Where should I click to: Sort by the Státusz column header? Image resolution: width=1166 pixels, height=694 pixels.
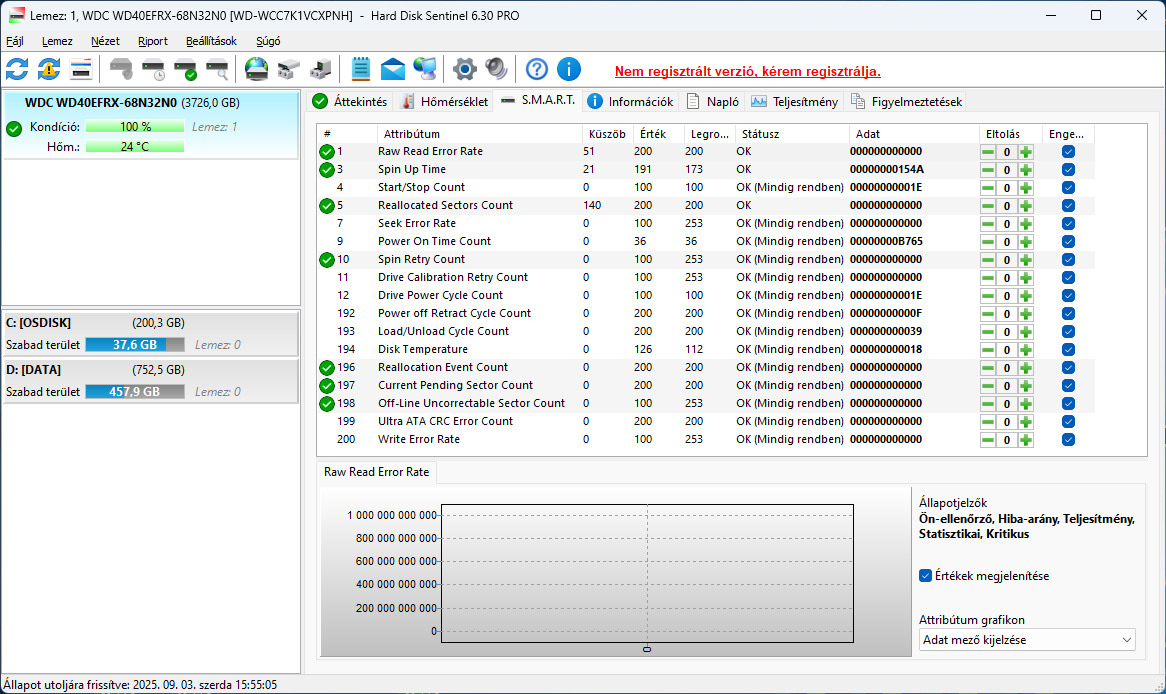(x=792, y=134)
